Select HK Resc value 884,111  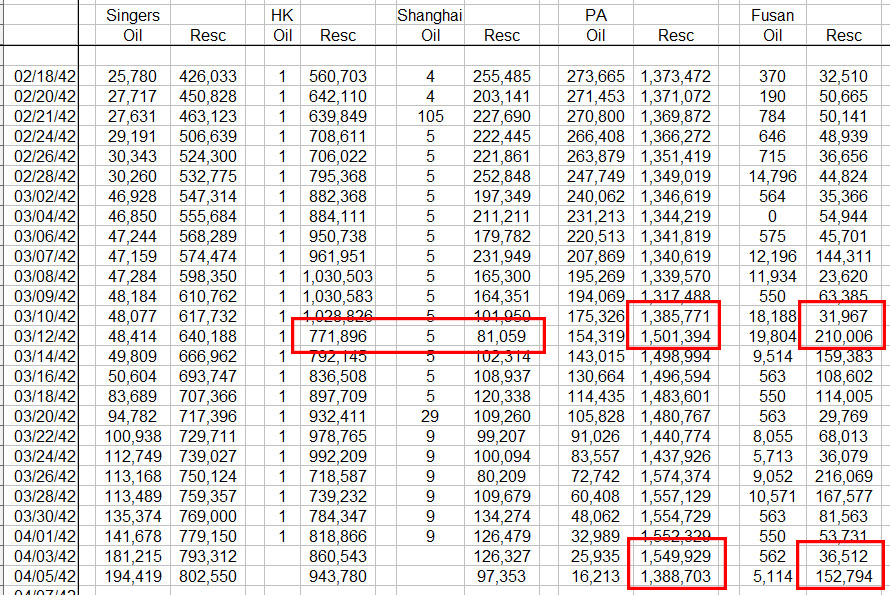tap(338, 216)
